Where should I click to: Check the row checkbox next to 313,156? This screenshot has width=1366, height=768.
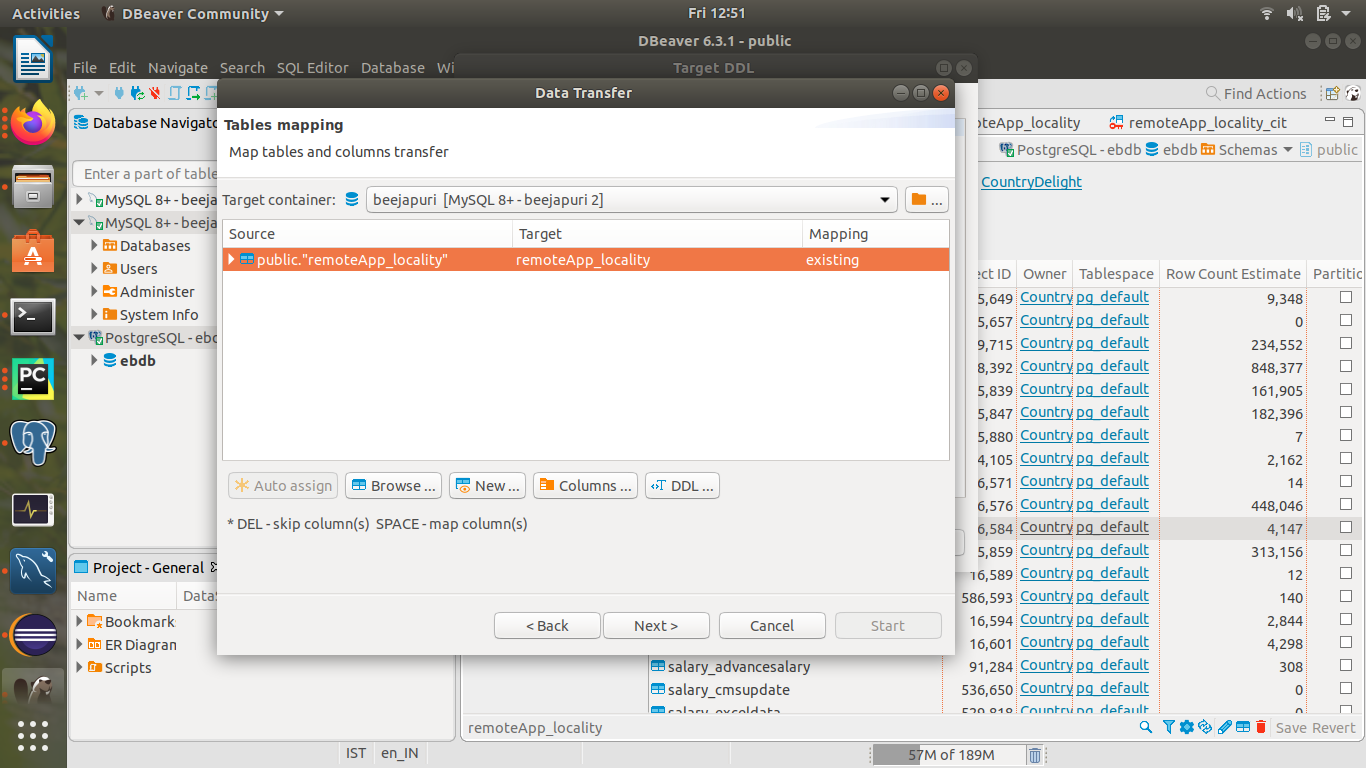[1345, 550]
